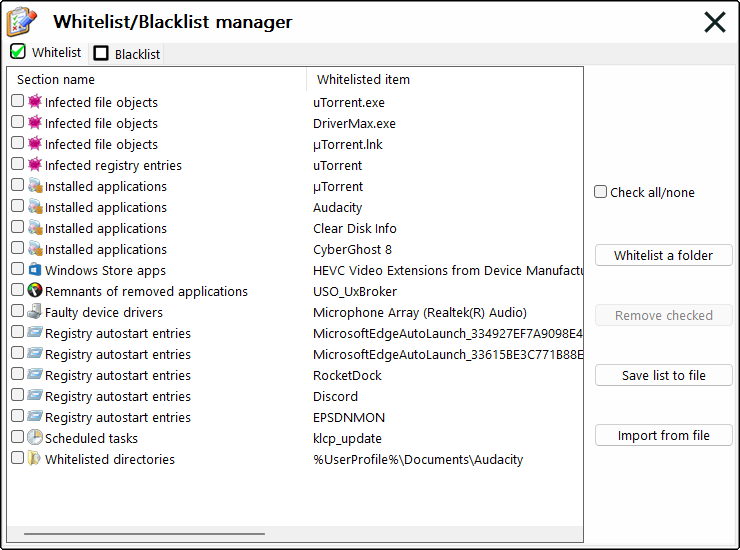740x550 pixels.
Task: Sort by Section name column header
Action: coord(157,79)
